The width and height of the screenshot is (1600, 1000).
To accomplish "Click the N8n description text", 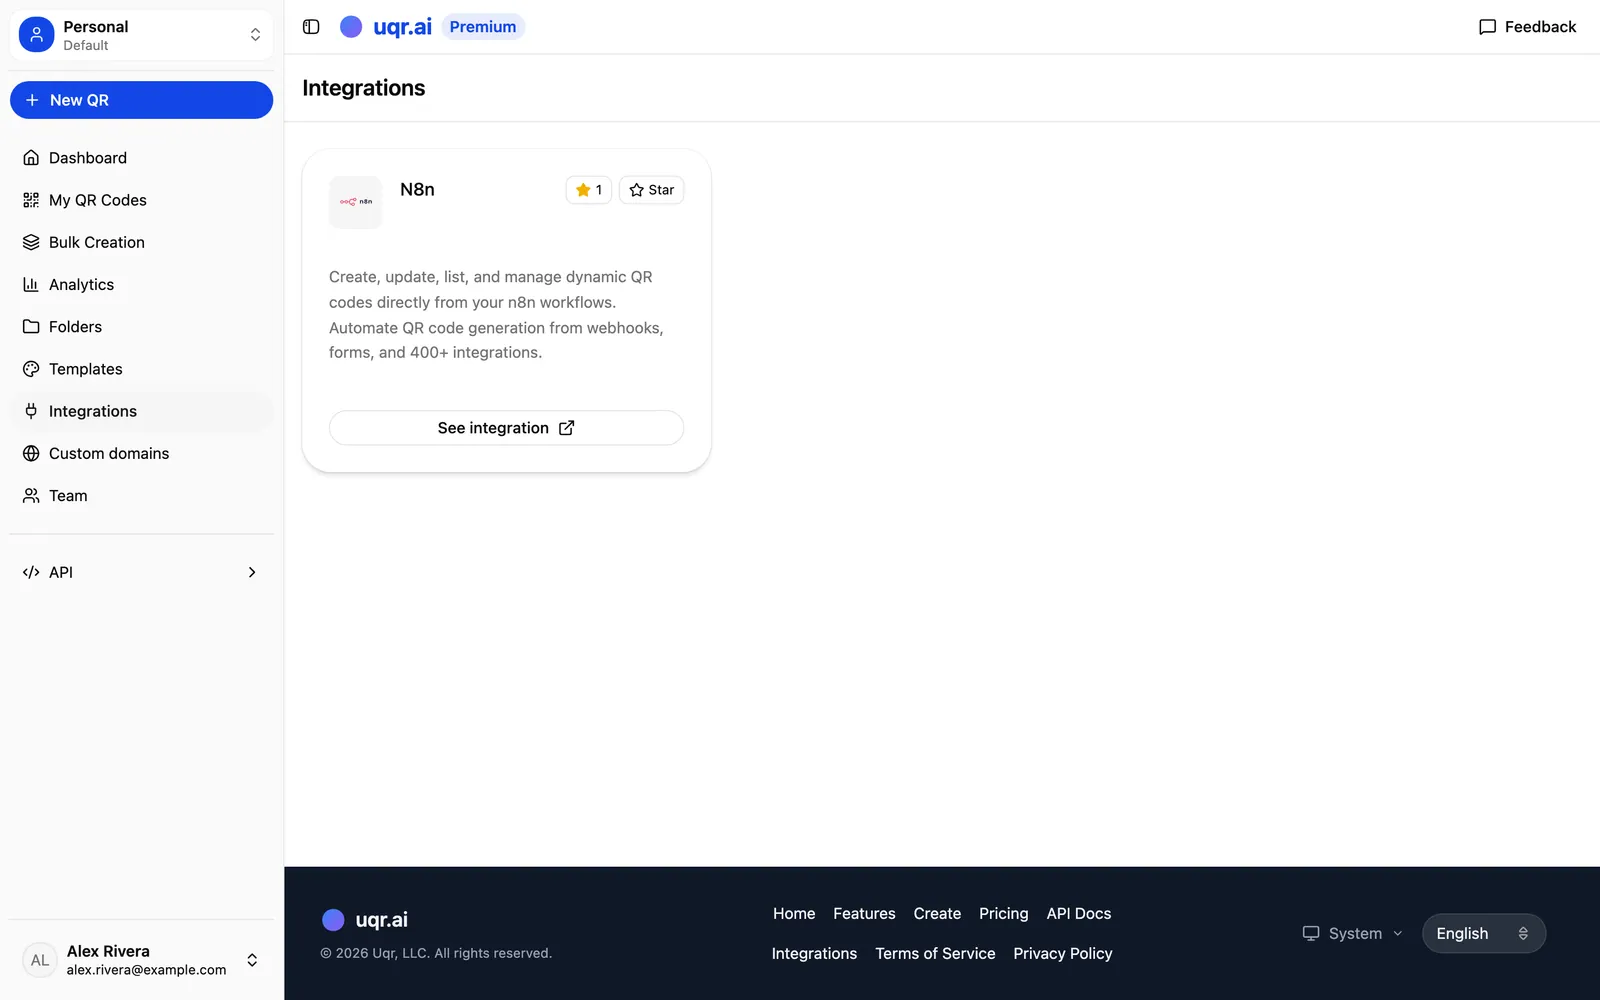I will click(x=497, y=315).
